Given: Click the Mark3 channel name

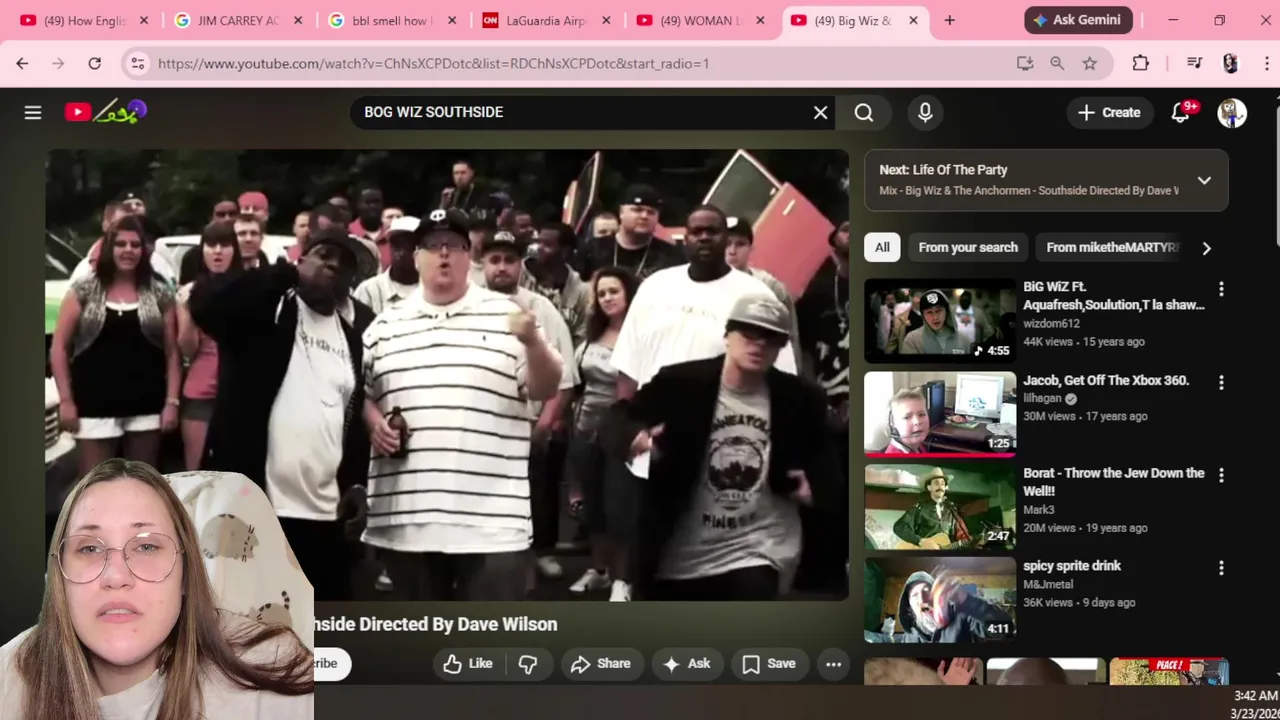Looking at the screenshot, I should [1039, 510].
